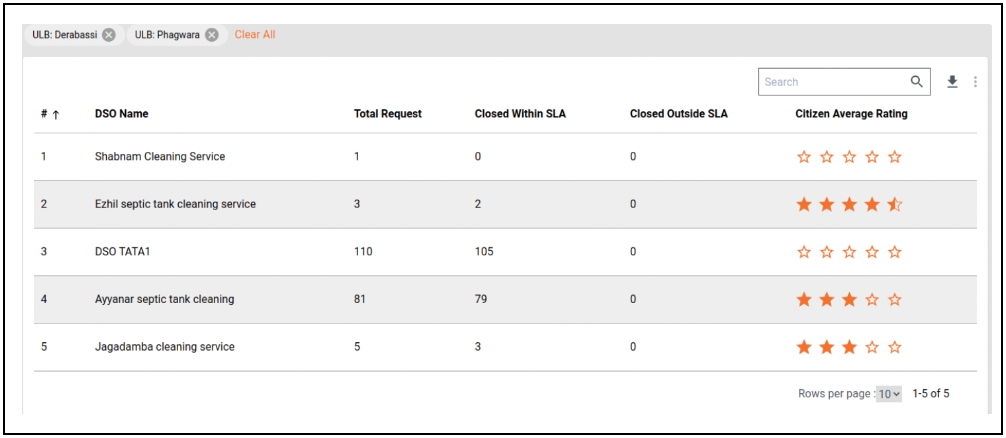Sort by the DSO Name column header

tap(121, 114)
